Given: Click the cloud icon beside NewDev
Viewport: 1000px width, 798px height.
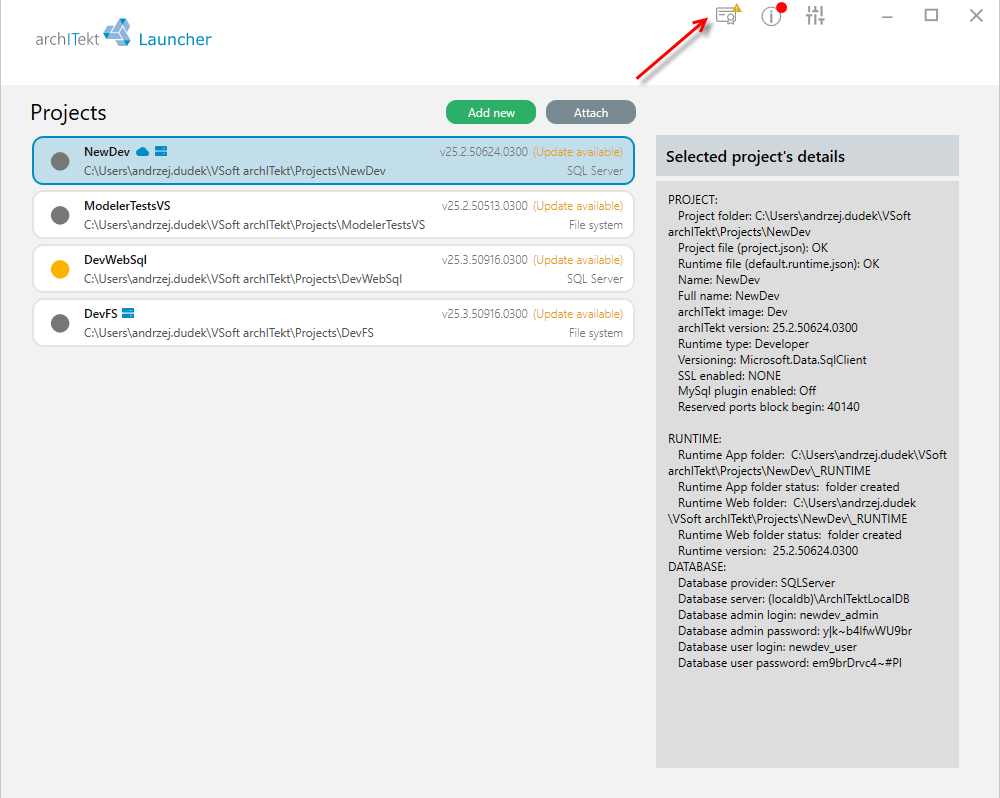Looking at the screenshot, I should [143, 152].
